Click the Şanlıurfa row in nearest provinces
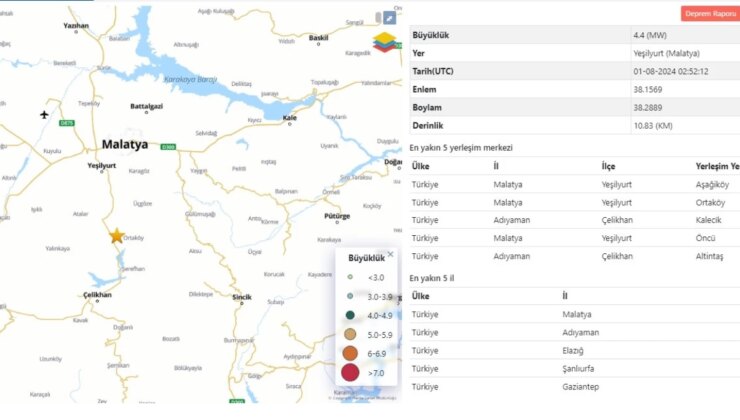 (574, 369)
